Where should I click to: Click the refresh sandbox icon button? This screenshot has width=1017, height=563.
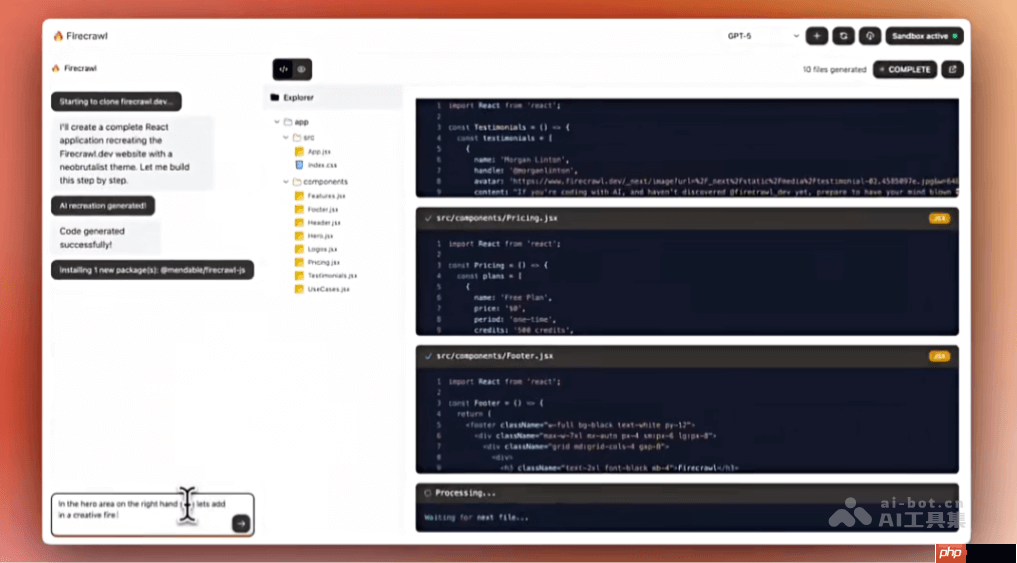[843, 36]
